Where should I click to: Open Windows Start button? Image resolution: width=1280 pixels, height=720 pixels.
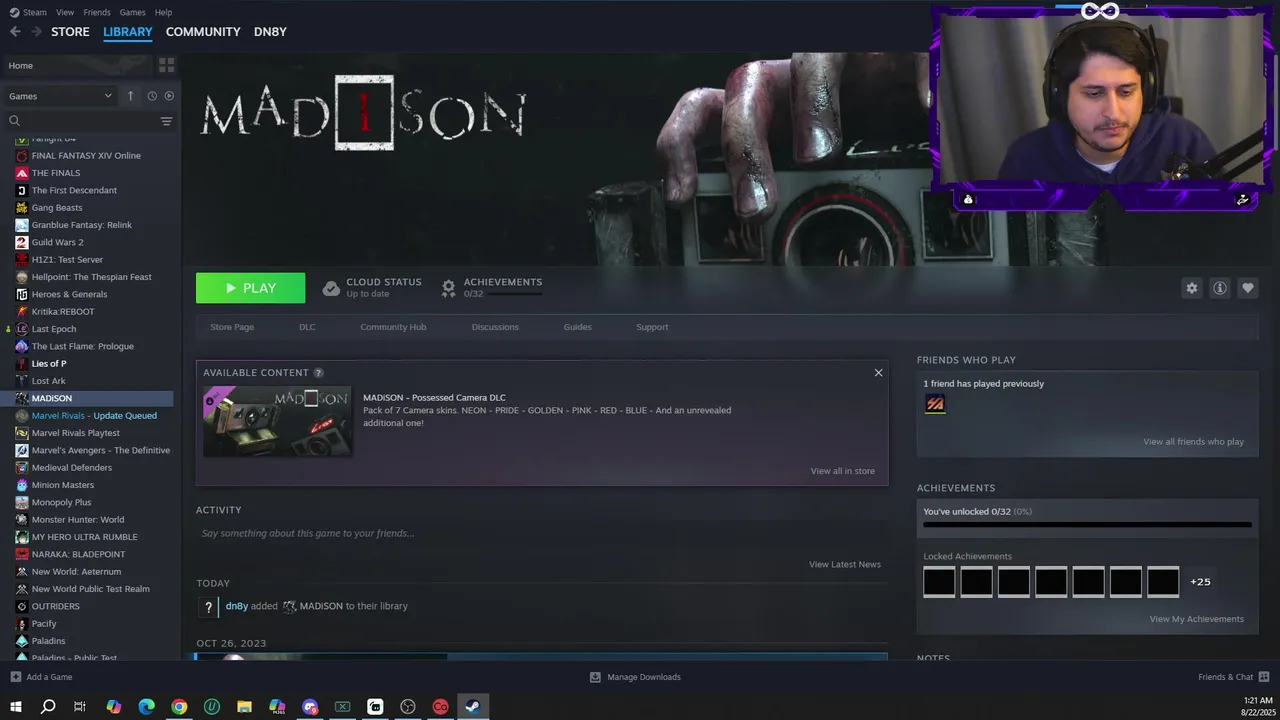tap(16, 707)
